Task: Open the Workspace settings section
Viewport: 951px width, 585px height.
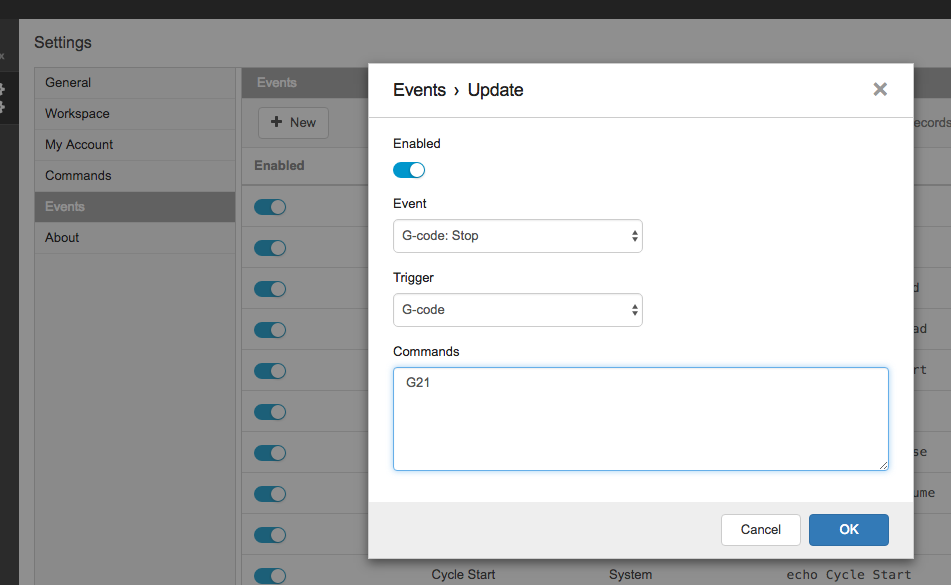Action: pyautogui.click(x=77, y=114)
